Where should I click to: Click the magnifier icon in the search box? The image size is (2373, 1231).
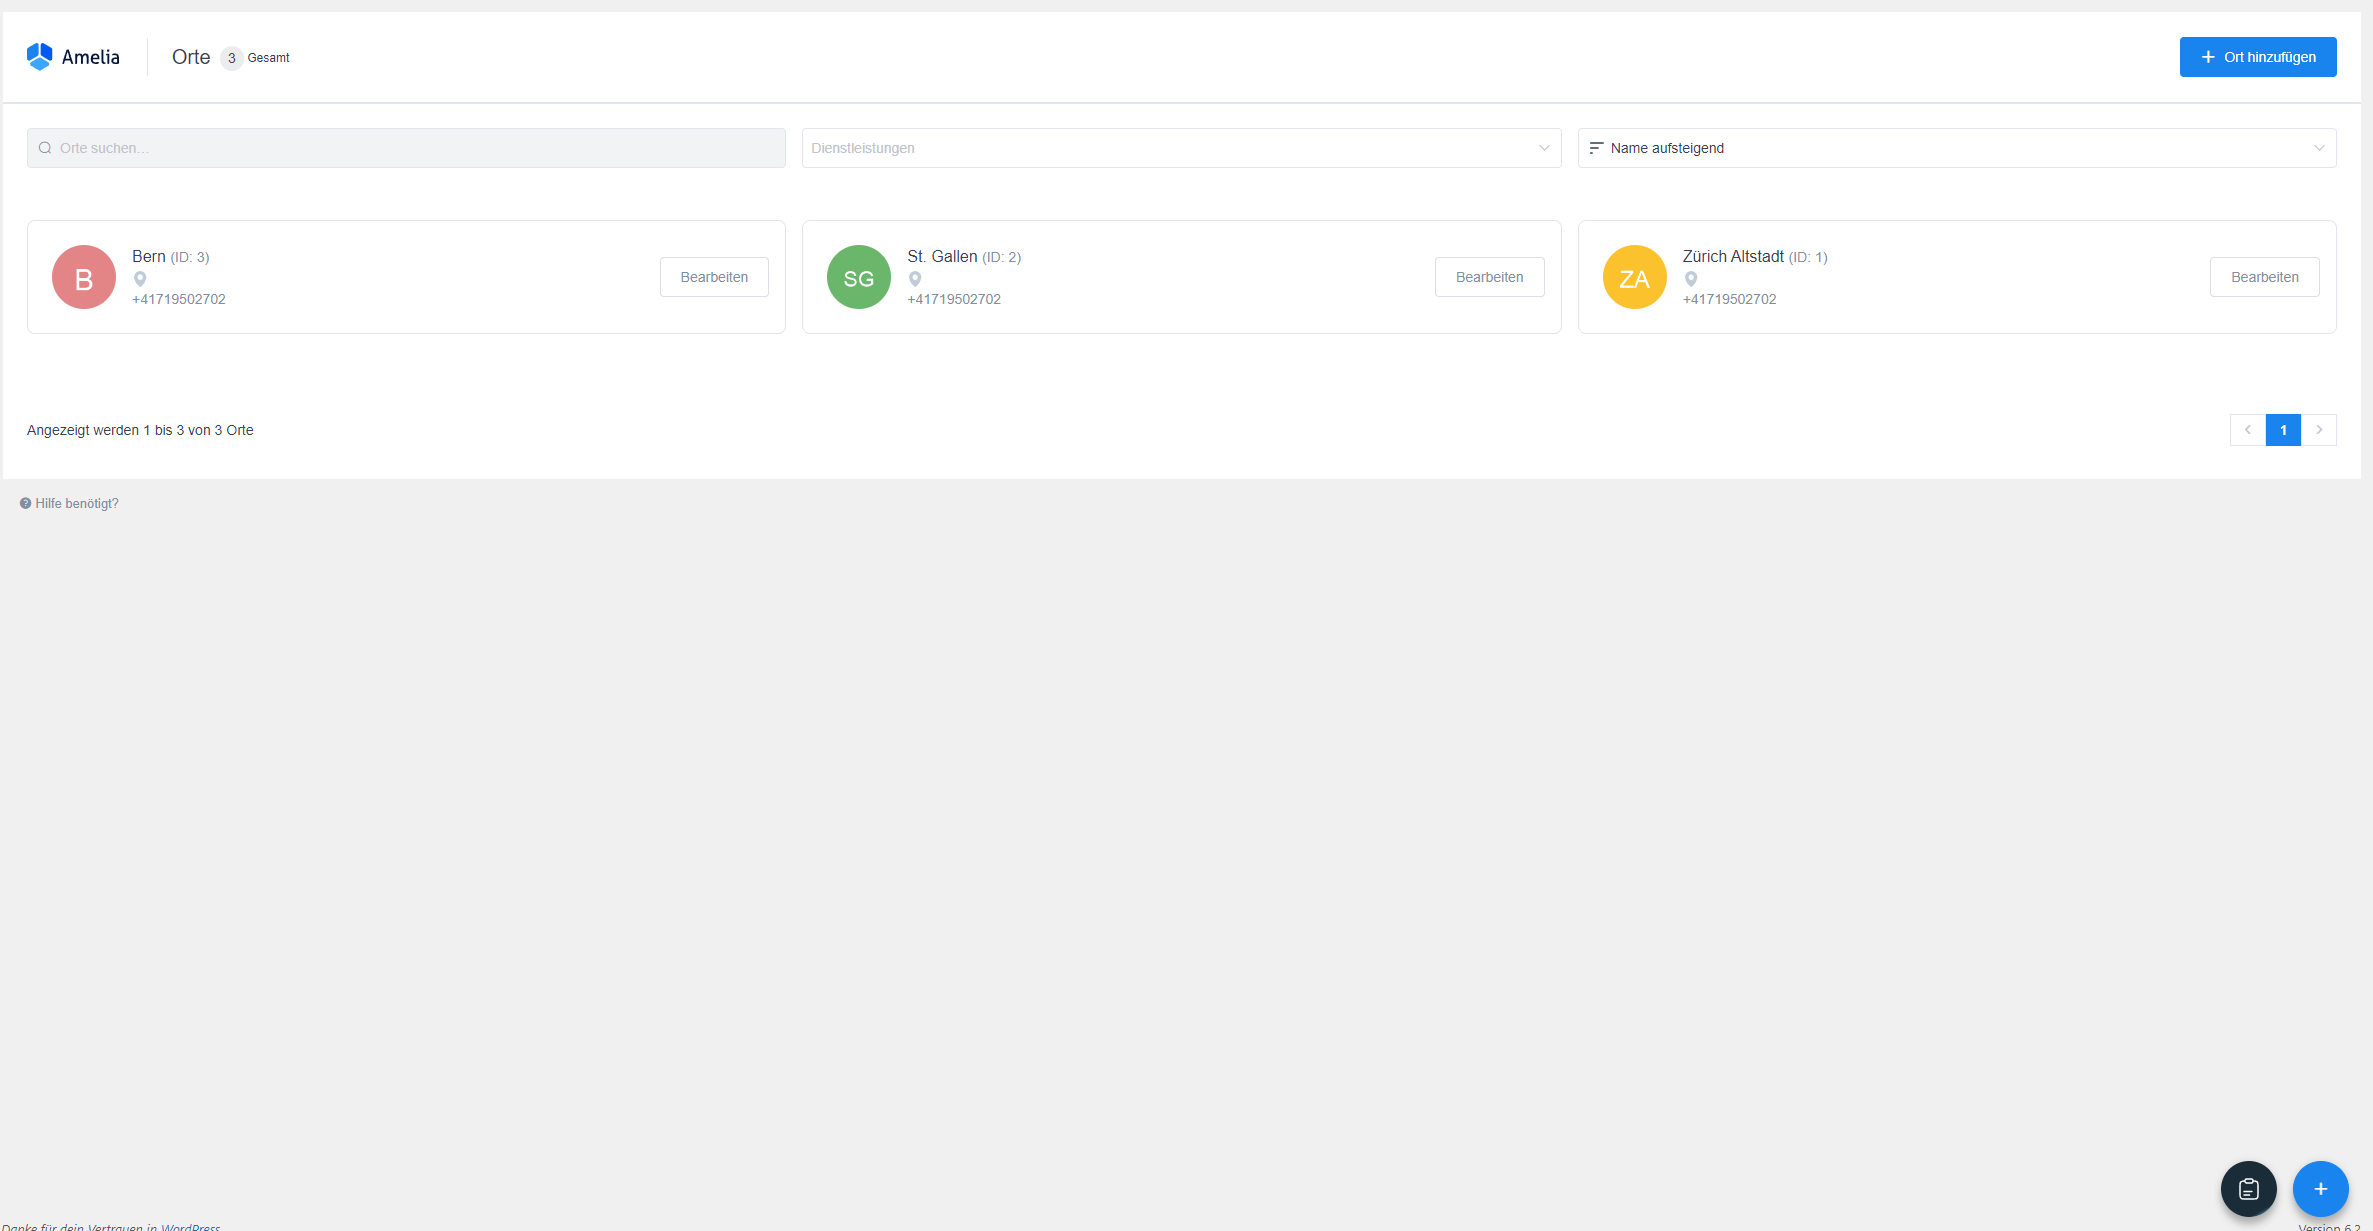[45, 148]
